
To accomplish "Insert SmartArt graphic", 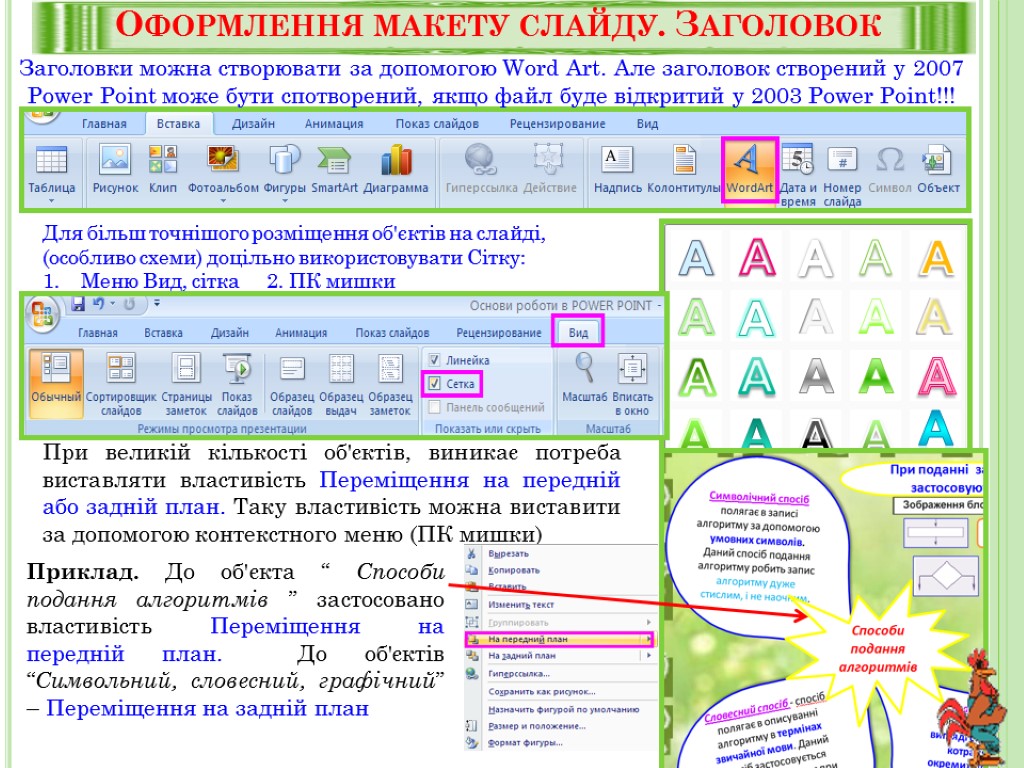I will point(334,169).
